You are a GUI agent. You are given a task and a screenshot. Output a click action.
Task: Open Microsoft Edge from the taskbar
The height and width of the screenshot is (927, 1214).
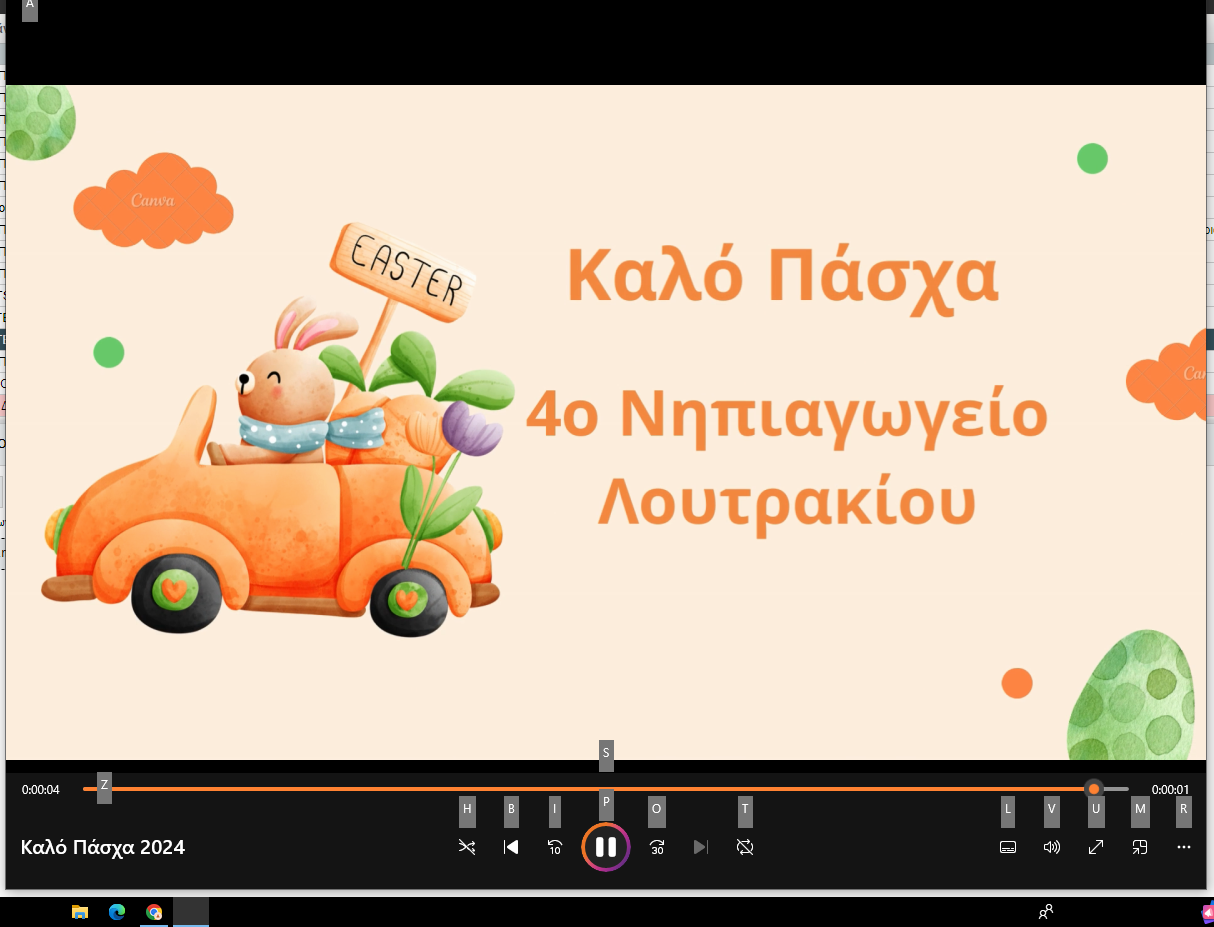[117, 912]
